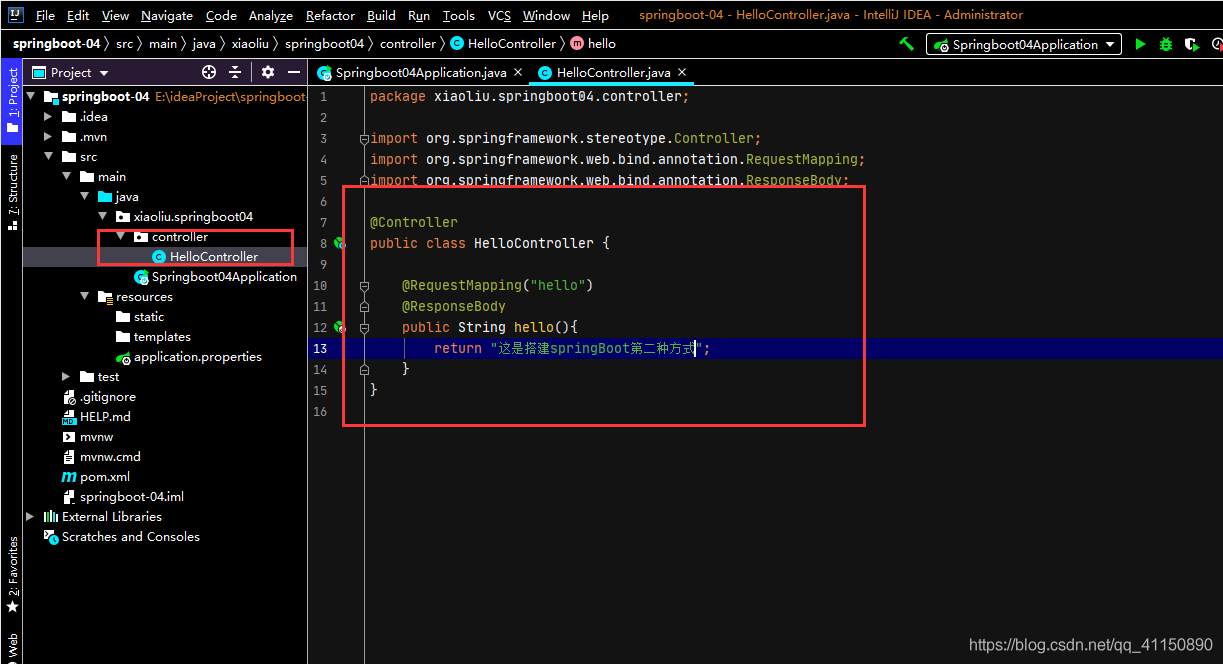
Task: Click the controller breadcrumb in the navigation bar
Action: point(408,44)
